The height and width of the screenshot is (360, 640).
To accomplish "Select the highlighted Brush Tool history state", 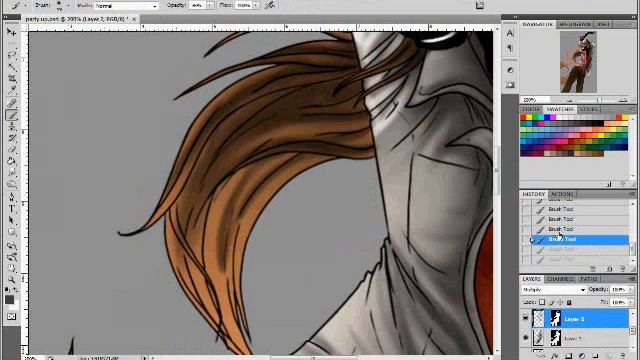I will click(580, 240).
